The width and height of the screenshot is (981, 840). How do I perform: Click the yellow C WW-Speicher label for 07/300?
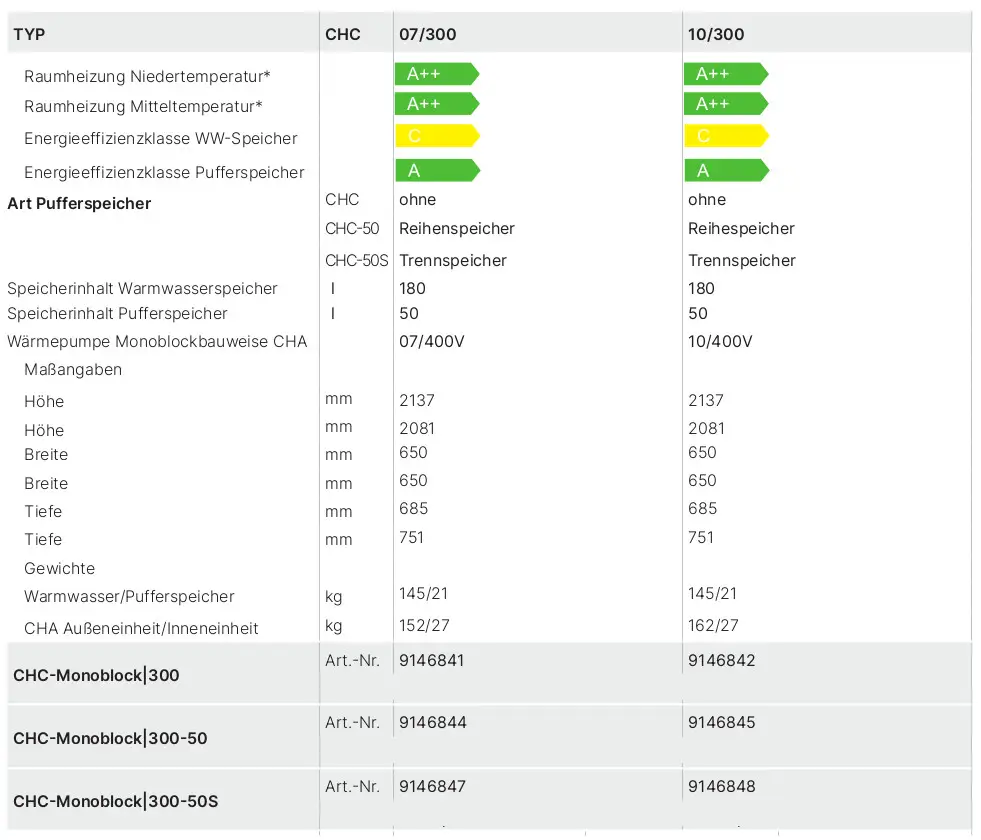click(437, 136)
